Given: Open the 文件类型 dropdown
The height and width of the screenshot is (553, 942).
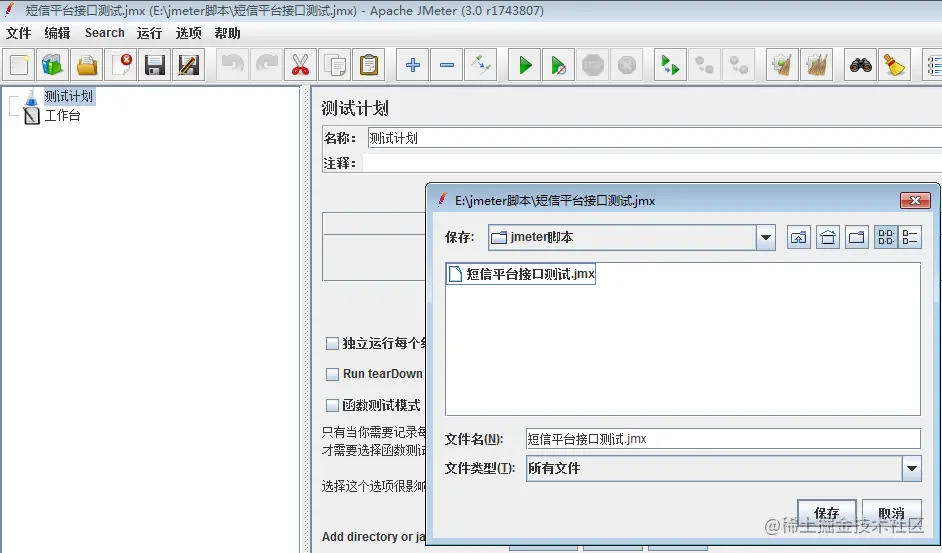Looking at the screenshot, I should pos(911,468).
